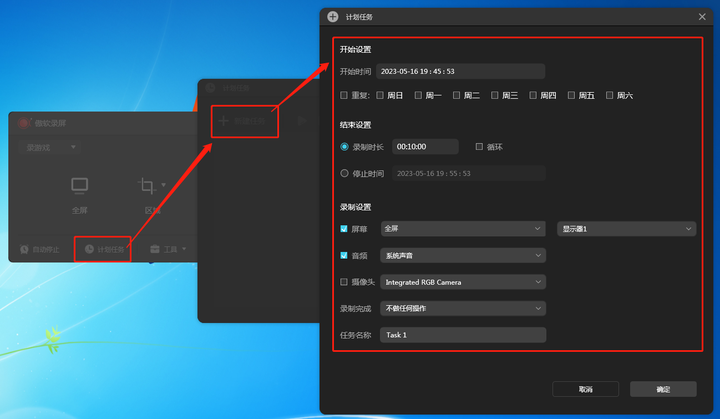Open the arrow beside the 区域 crop icon
This screenshot has height=419, width=720.
[163, 185]
